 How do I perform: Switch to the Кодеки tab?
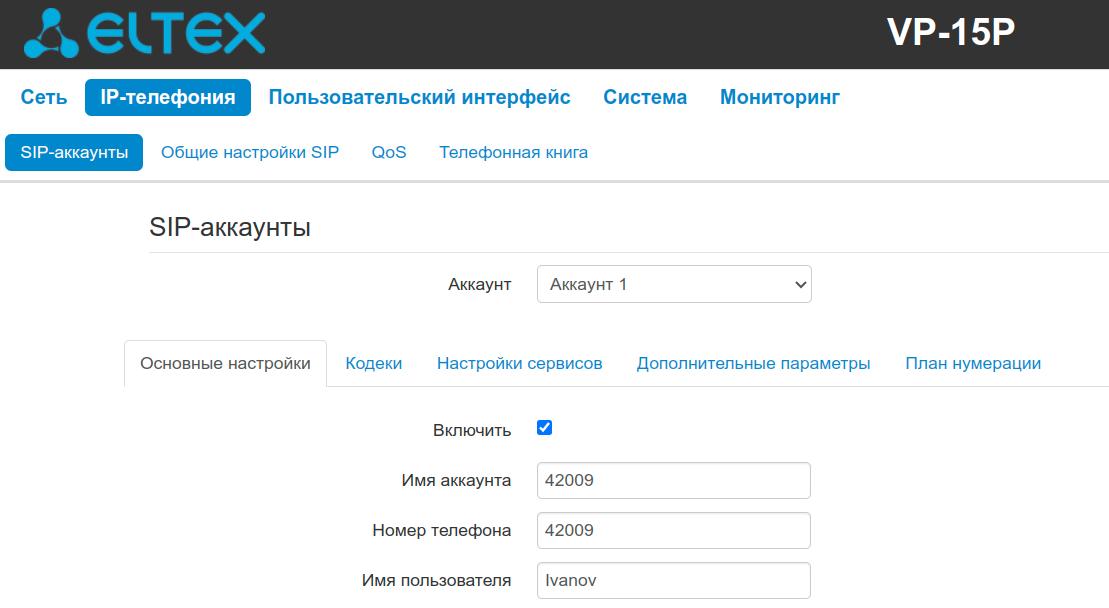(x=374, y=363)
